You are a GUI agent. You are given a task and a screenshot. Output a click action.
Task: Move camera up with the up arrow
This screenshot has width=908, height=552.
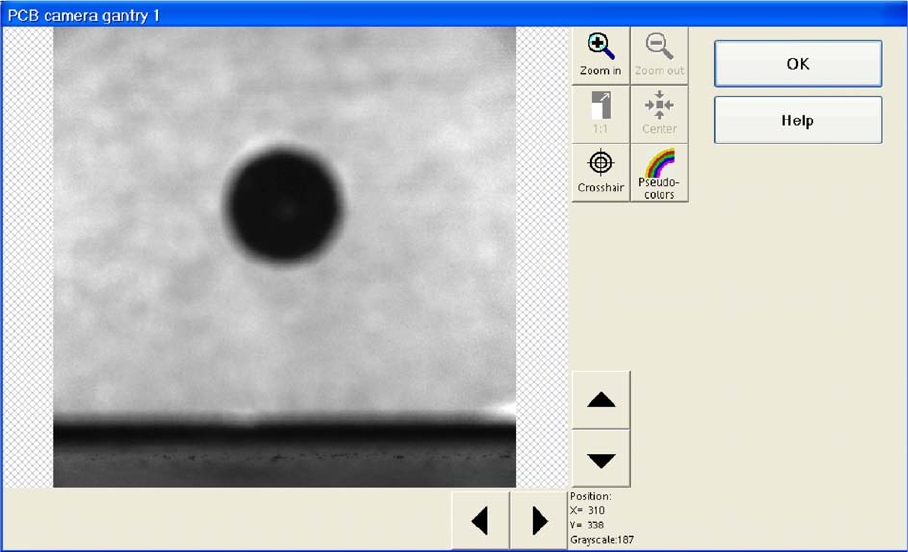click(601, 400)
